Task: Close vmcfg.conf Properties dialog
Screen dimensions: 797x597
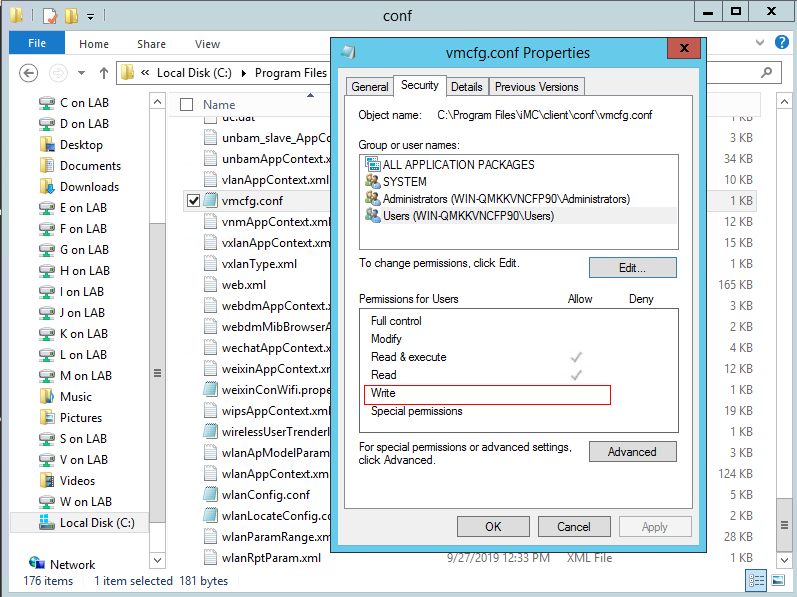Action: 684,48
